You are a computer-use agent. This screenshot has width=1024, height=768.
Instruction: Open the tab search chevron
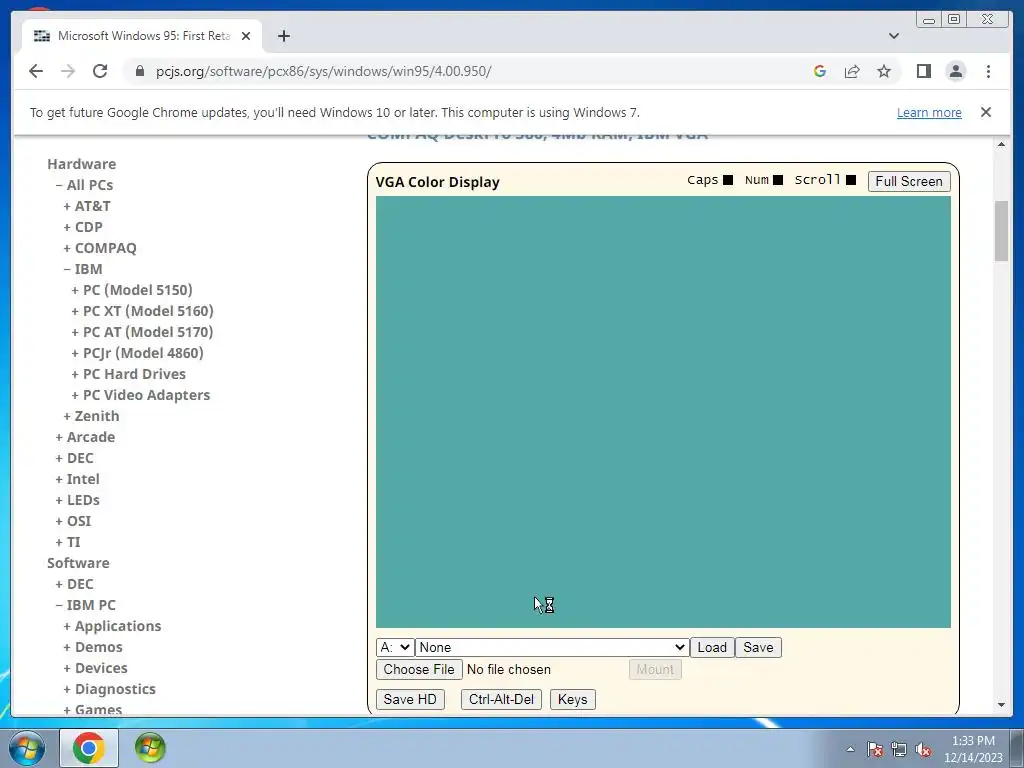point(894,36)
